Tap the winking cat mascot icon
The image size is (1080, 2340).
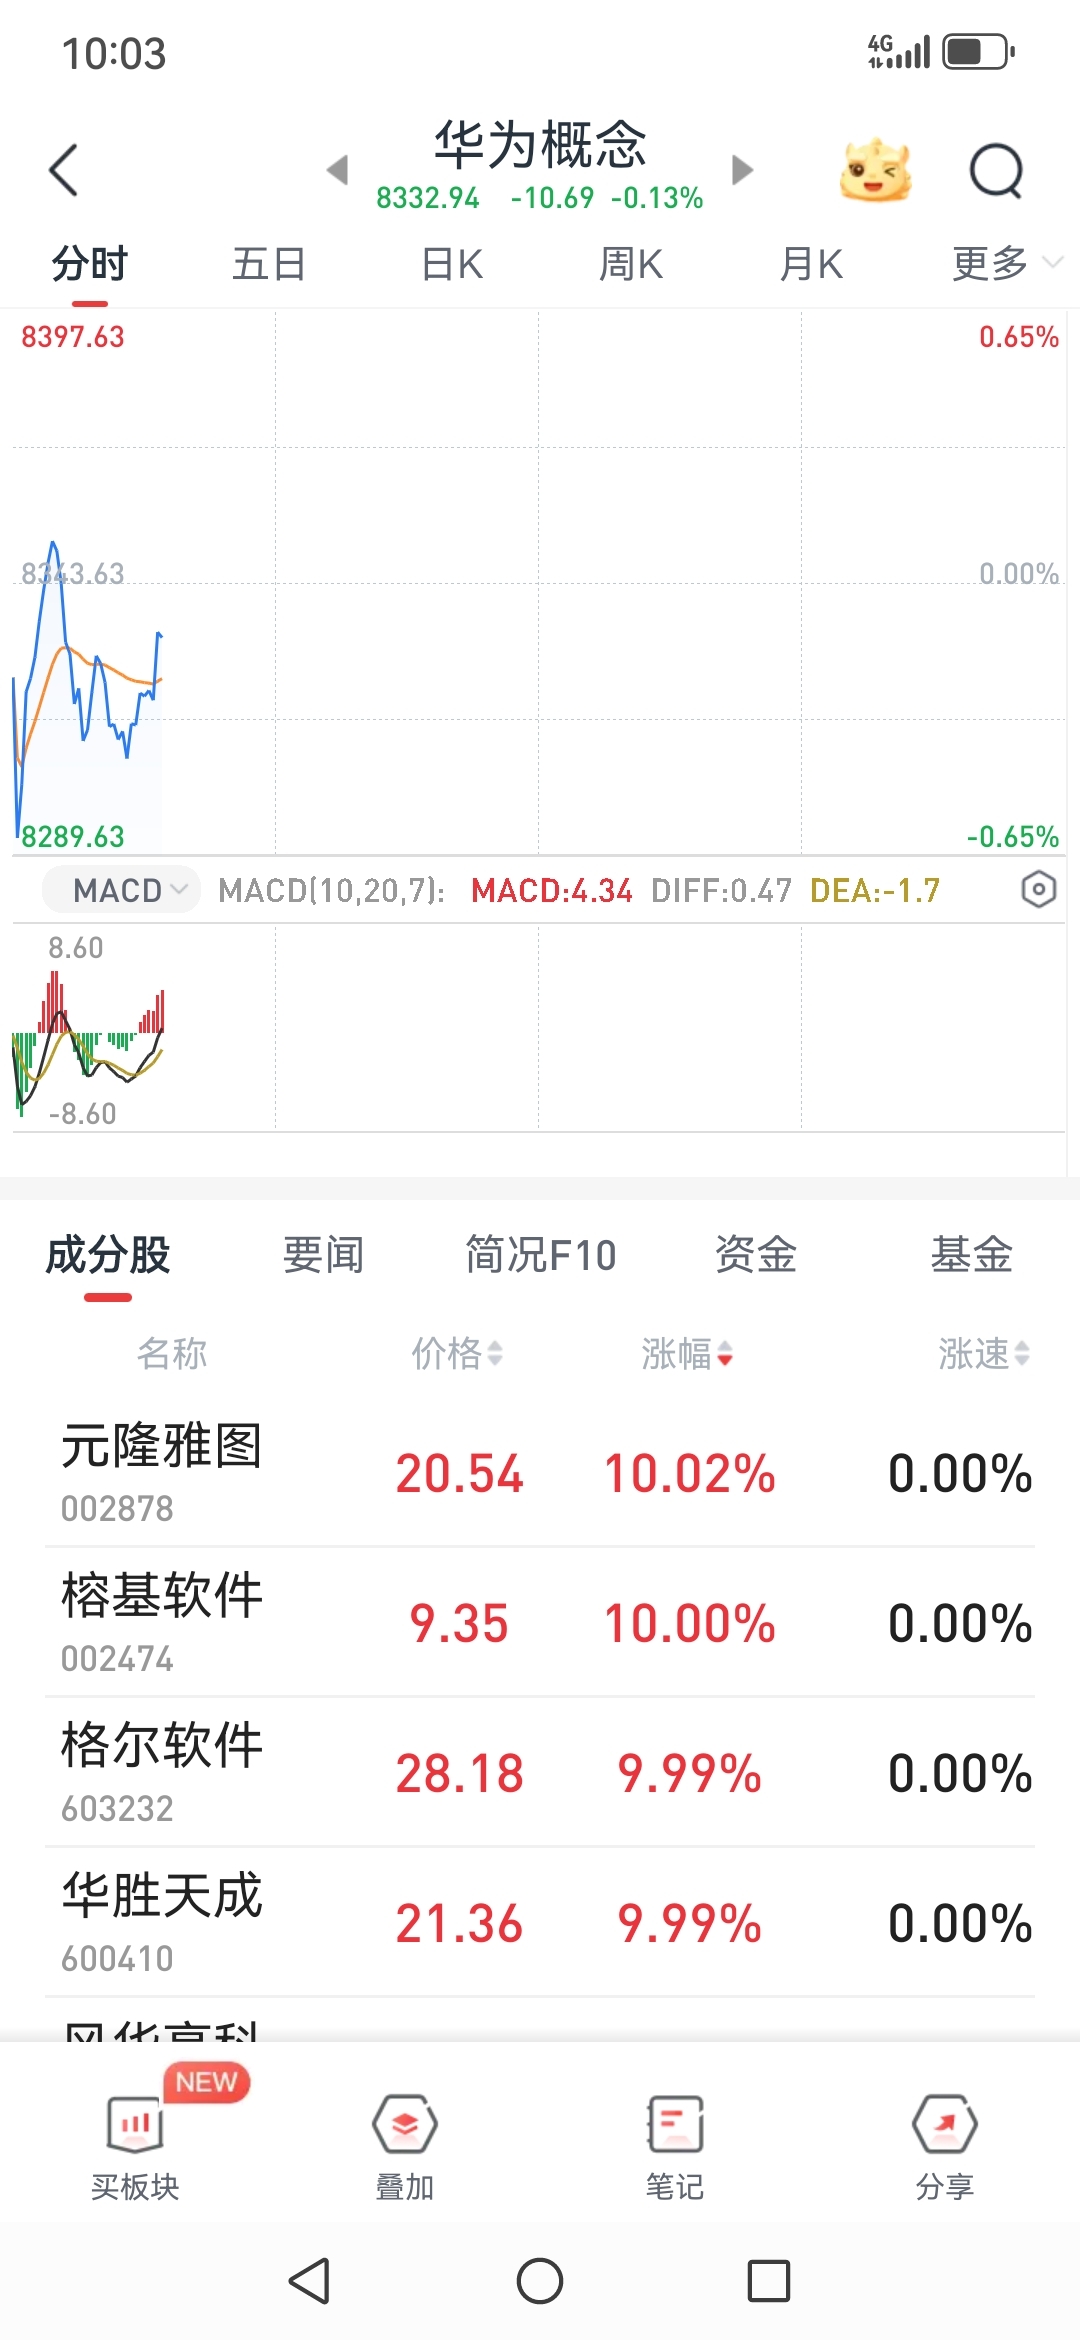pyautogui.click(x=876, y=170)
